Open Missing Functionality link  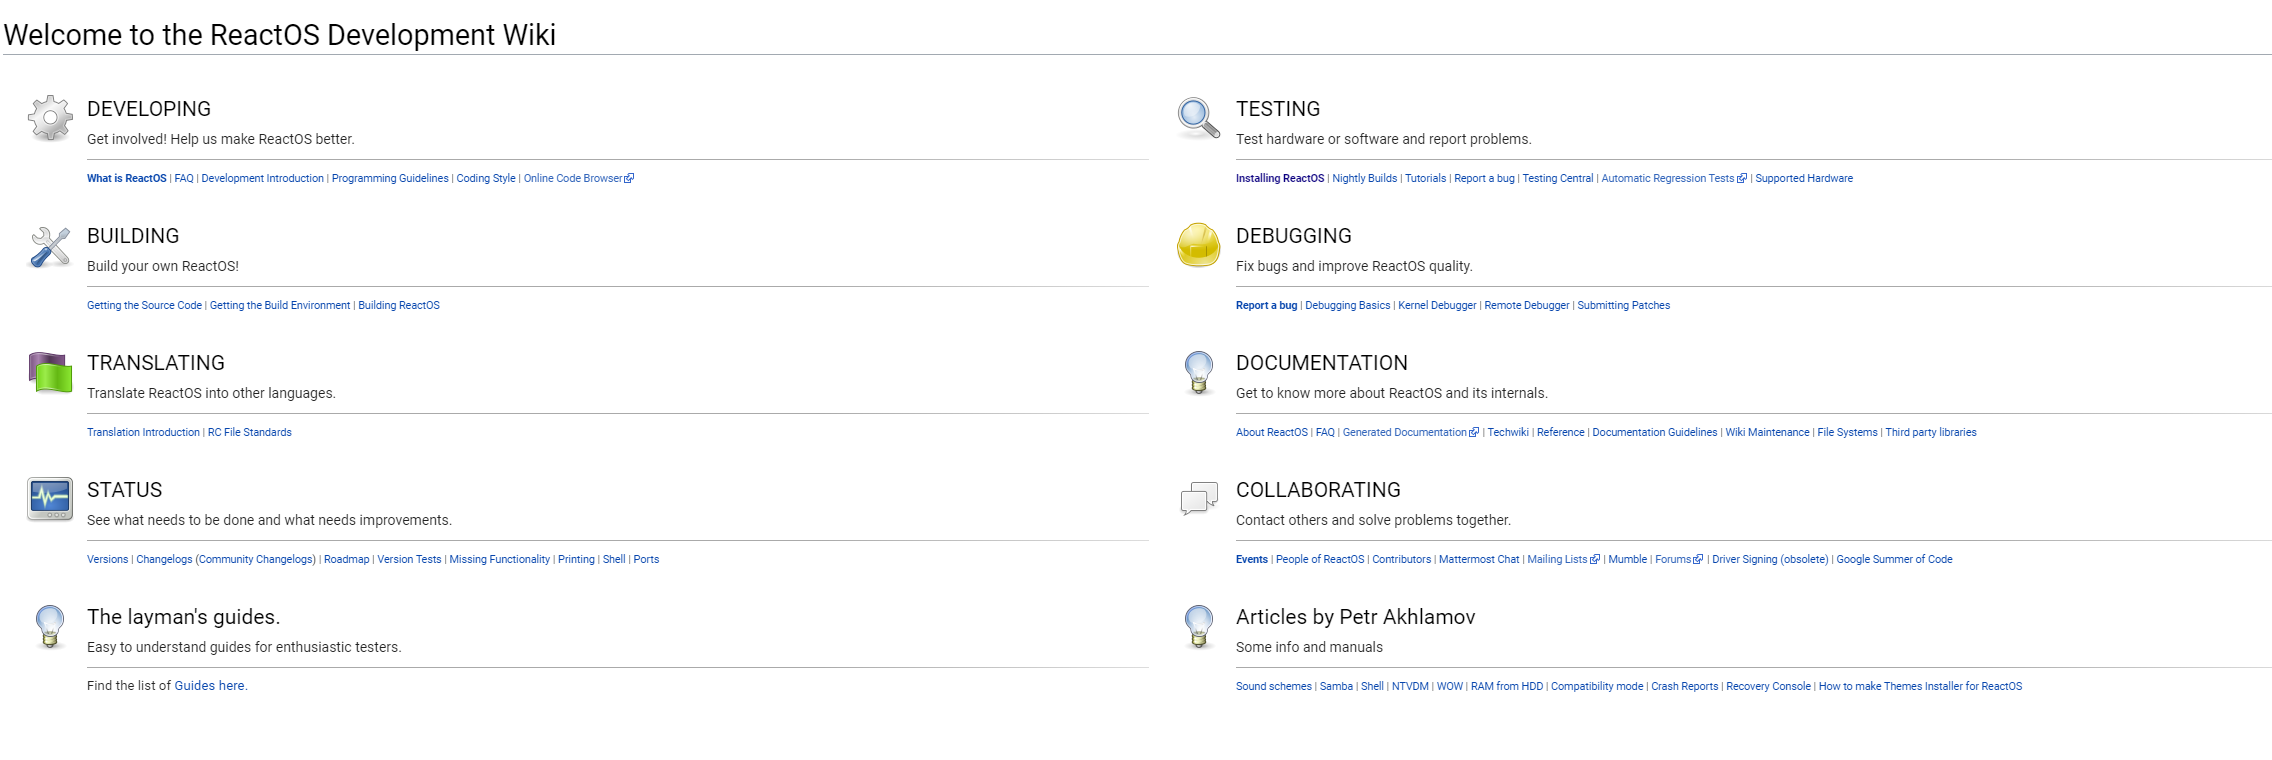pyautogui.click(x=500, y=559)
